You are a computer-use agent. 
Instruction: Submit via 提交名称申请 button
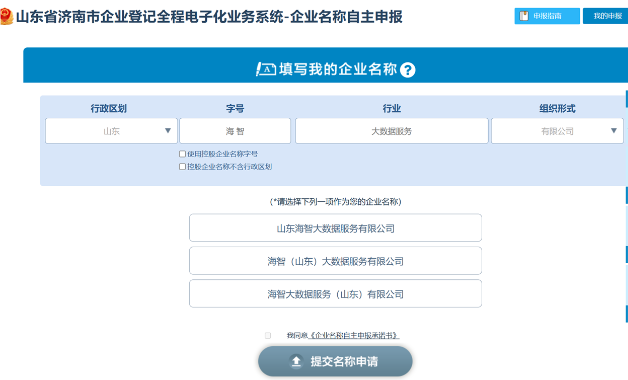[x=335, y=362]
